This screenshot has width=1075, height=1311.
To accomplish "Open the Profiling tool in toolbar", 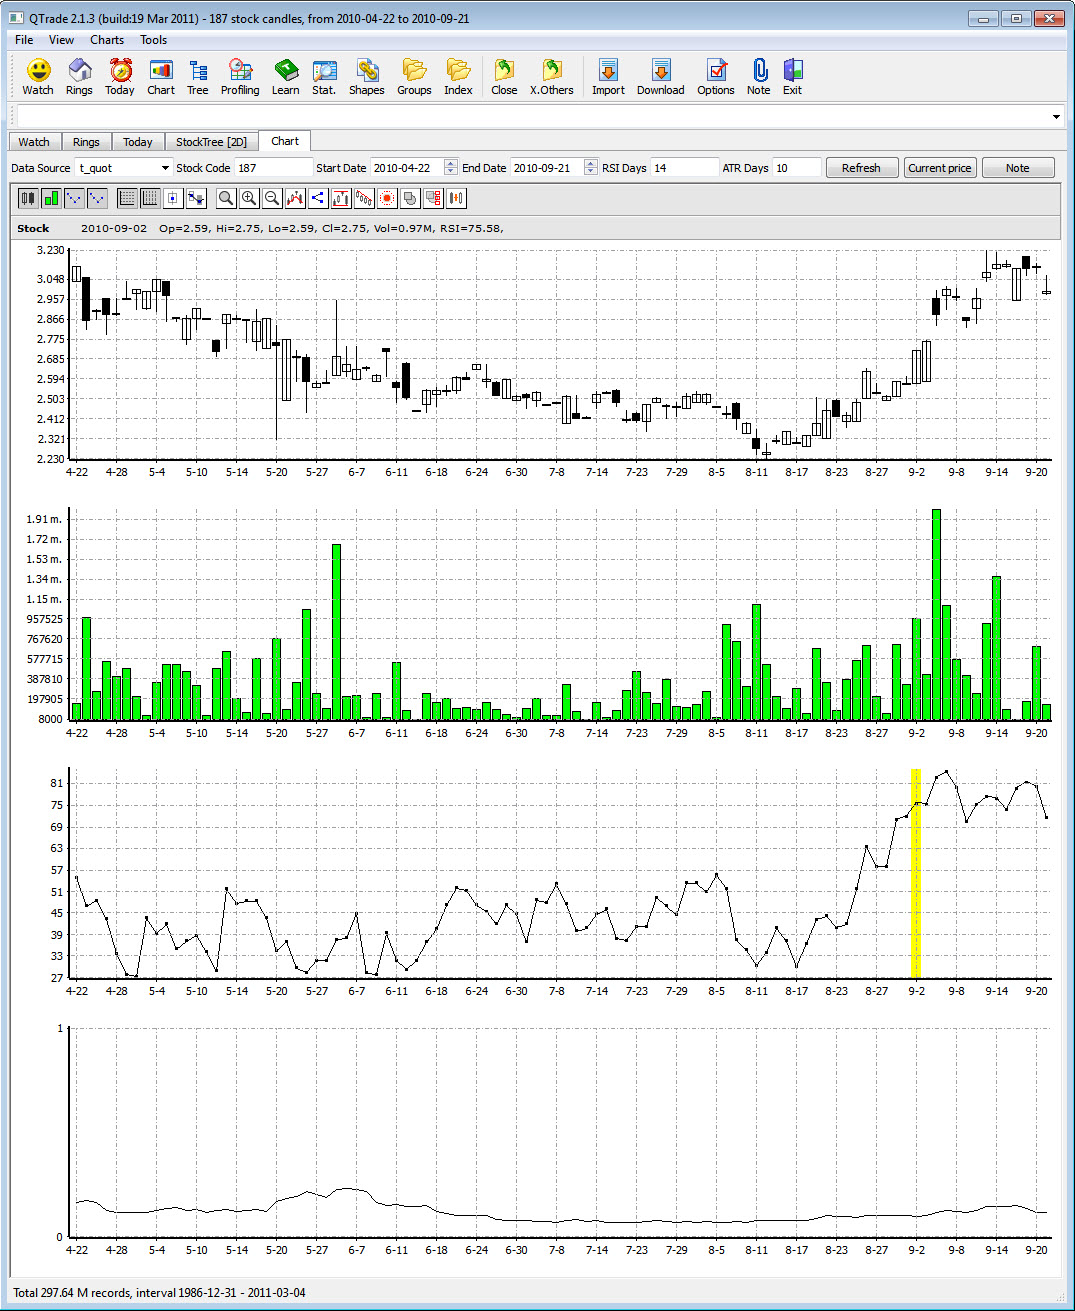I will (x=240, y=77).
